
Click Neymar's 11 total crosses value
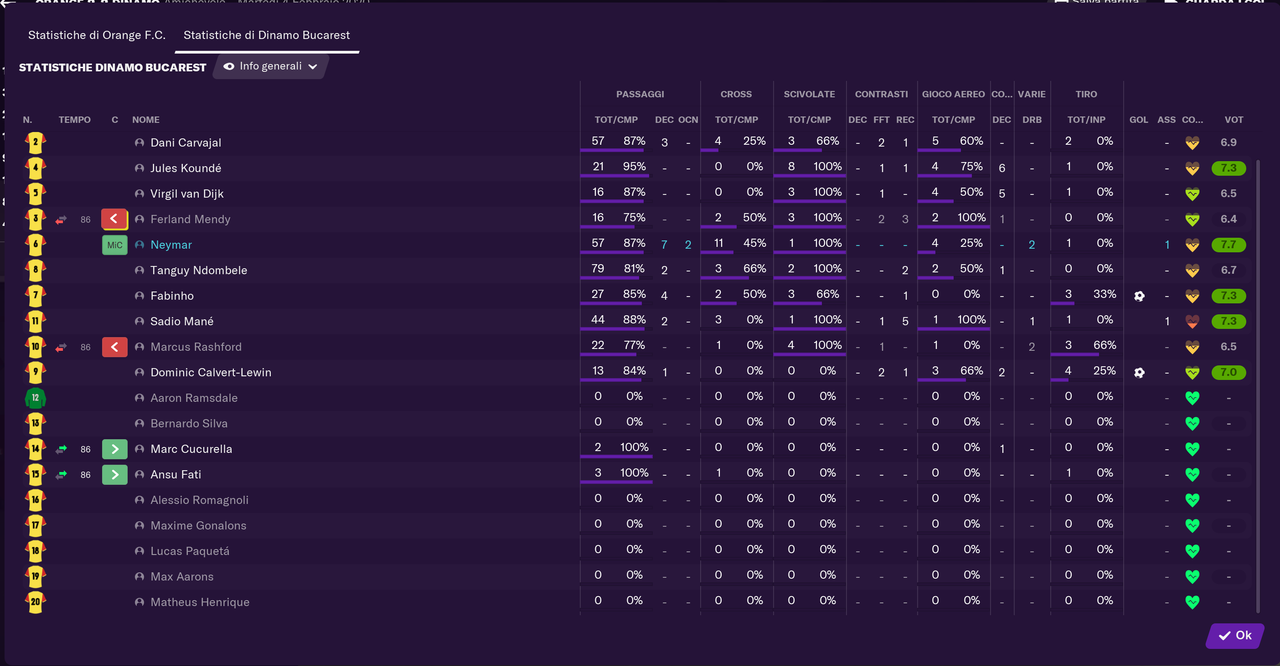(x=718, y=243)
